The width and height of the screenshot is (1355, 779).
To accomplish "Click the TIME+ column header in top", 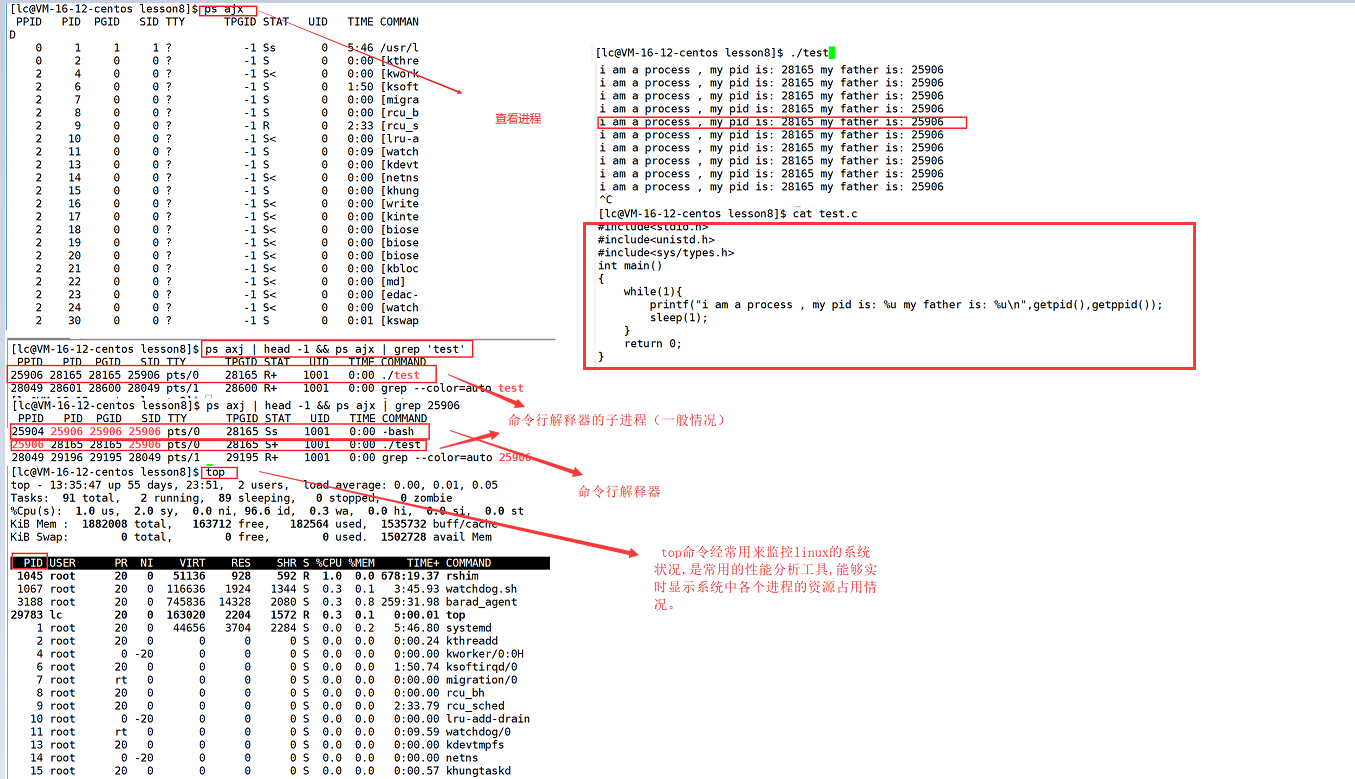I will pos(423,563).
